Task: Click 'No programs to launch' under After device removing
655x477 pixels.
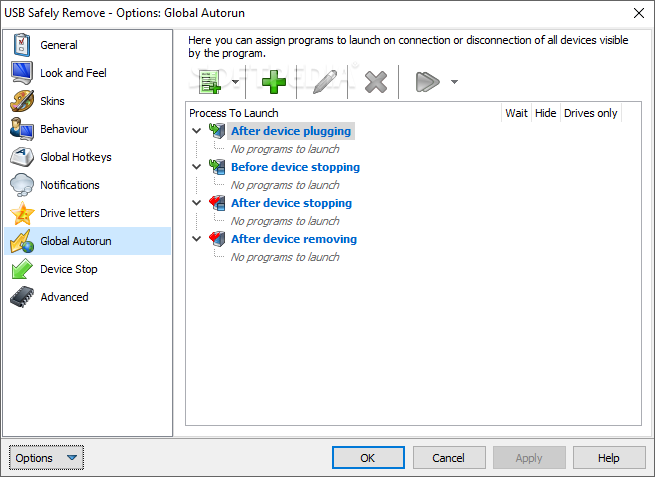Action: [x=285, y=256]
